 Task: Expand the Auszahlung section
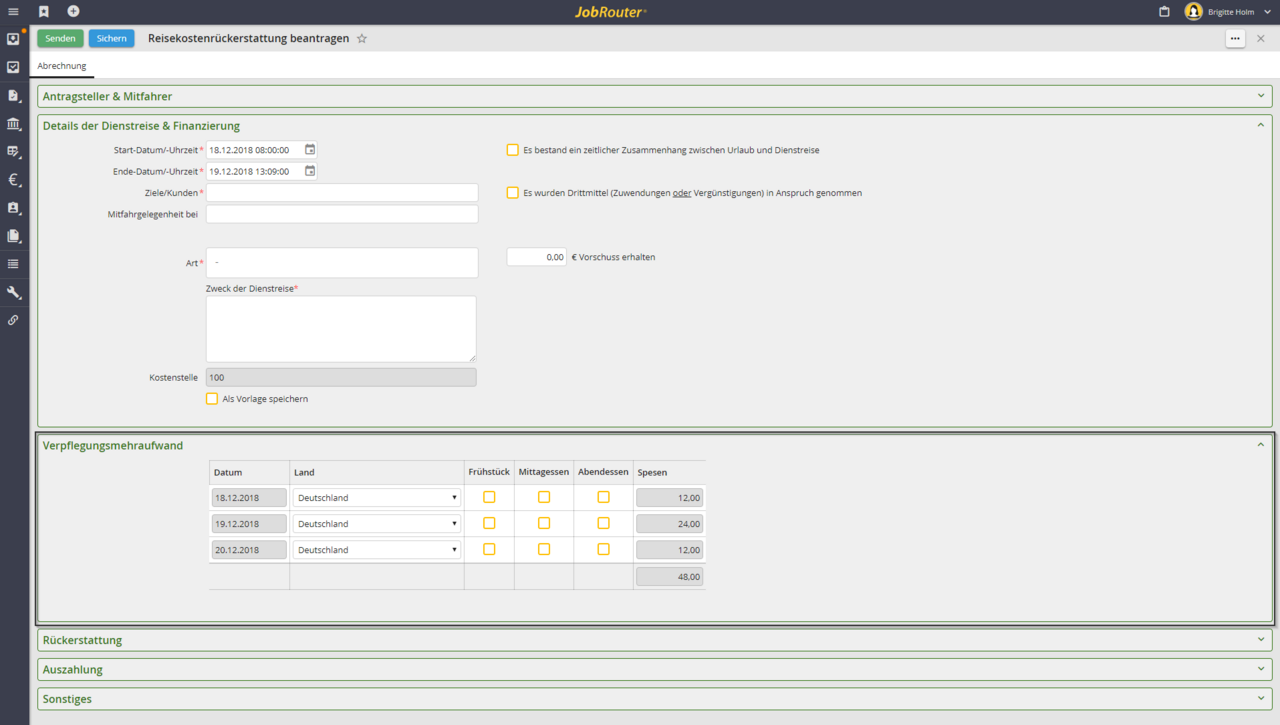[x=1261, y=669]
